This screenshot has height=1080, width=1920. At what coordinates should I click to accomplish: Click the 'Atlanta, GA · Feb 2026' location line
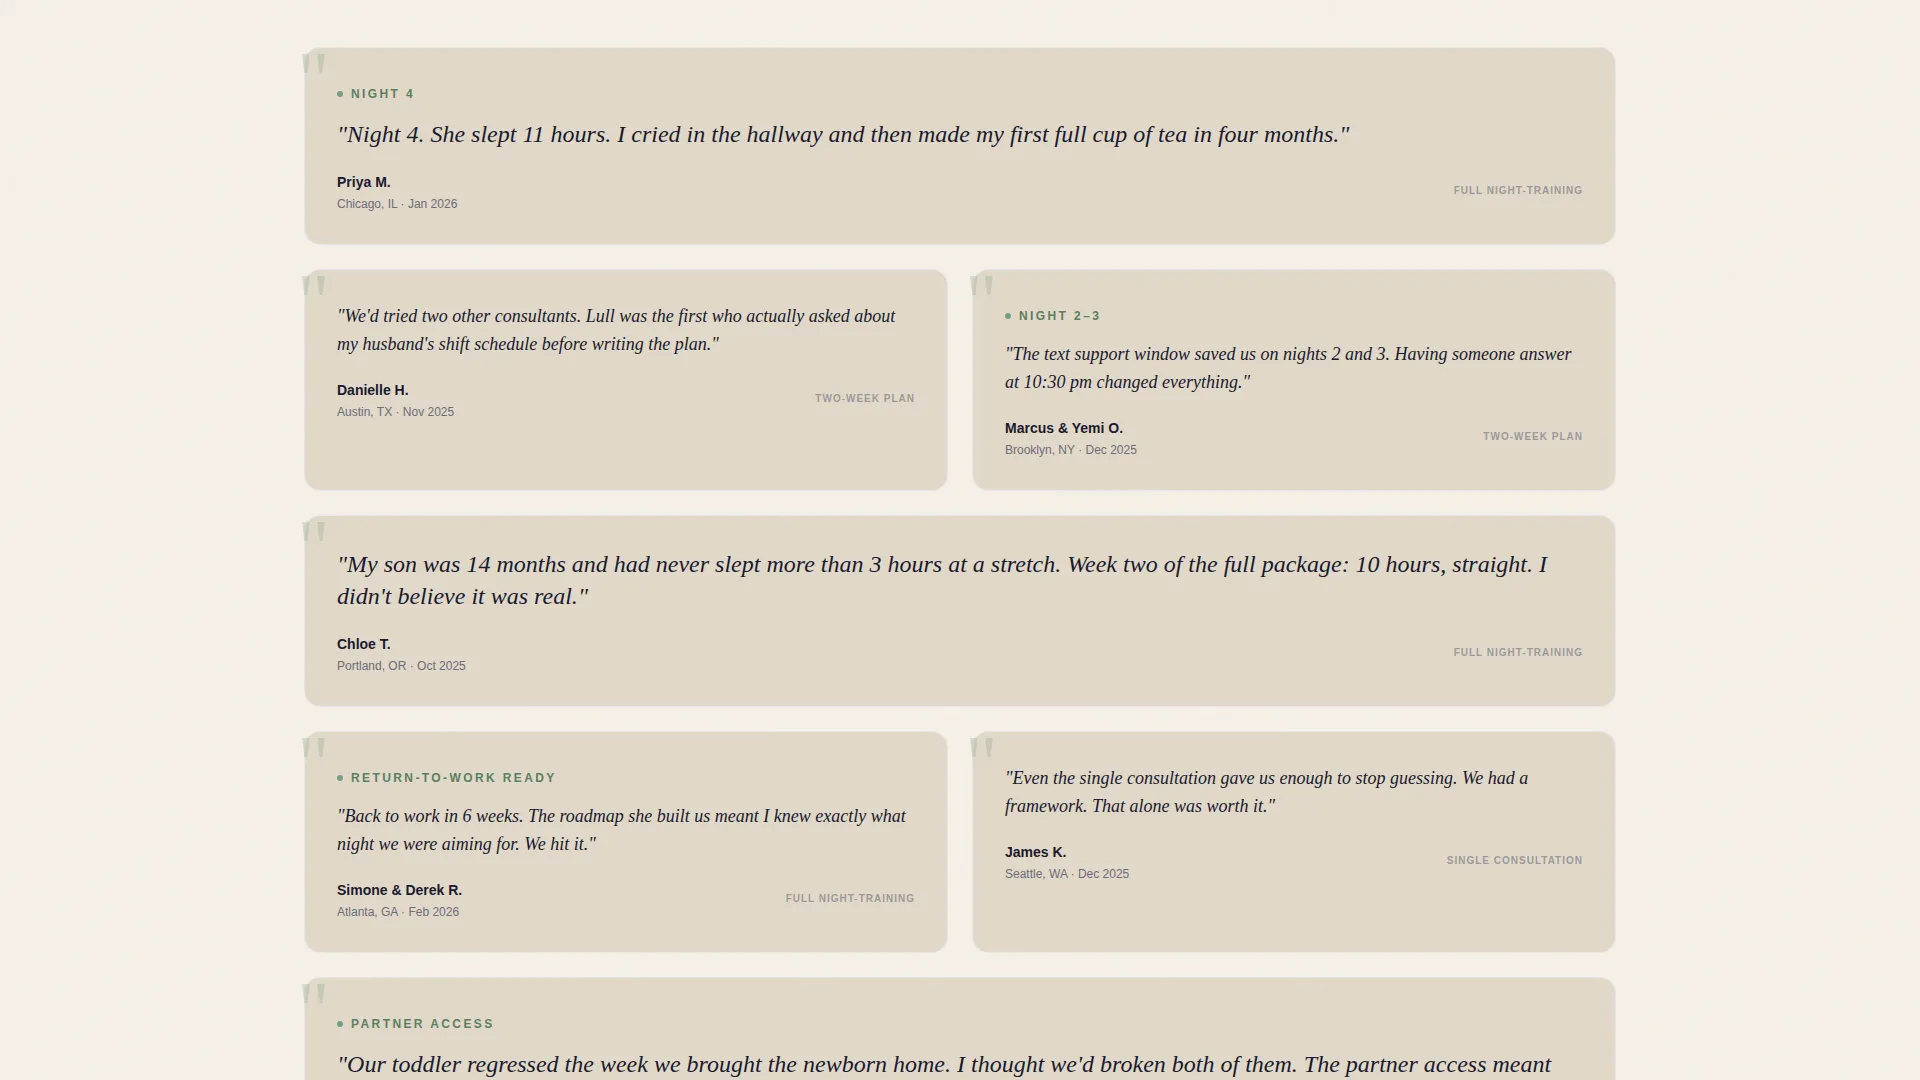[398, 912]
